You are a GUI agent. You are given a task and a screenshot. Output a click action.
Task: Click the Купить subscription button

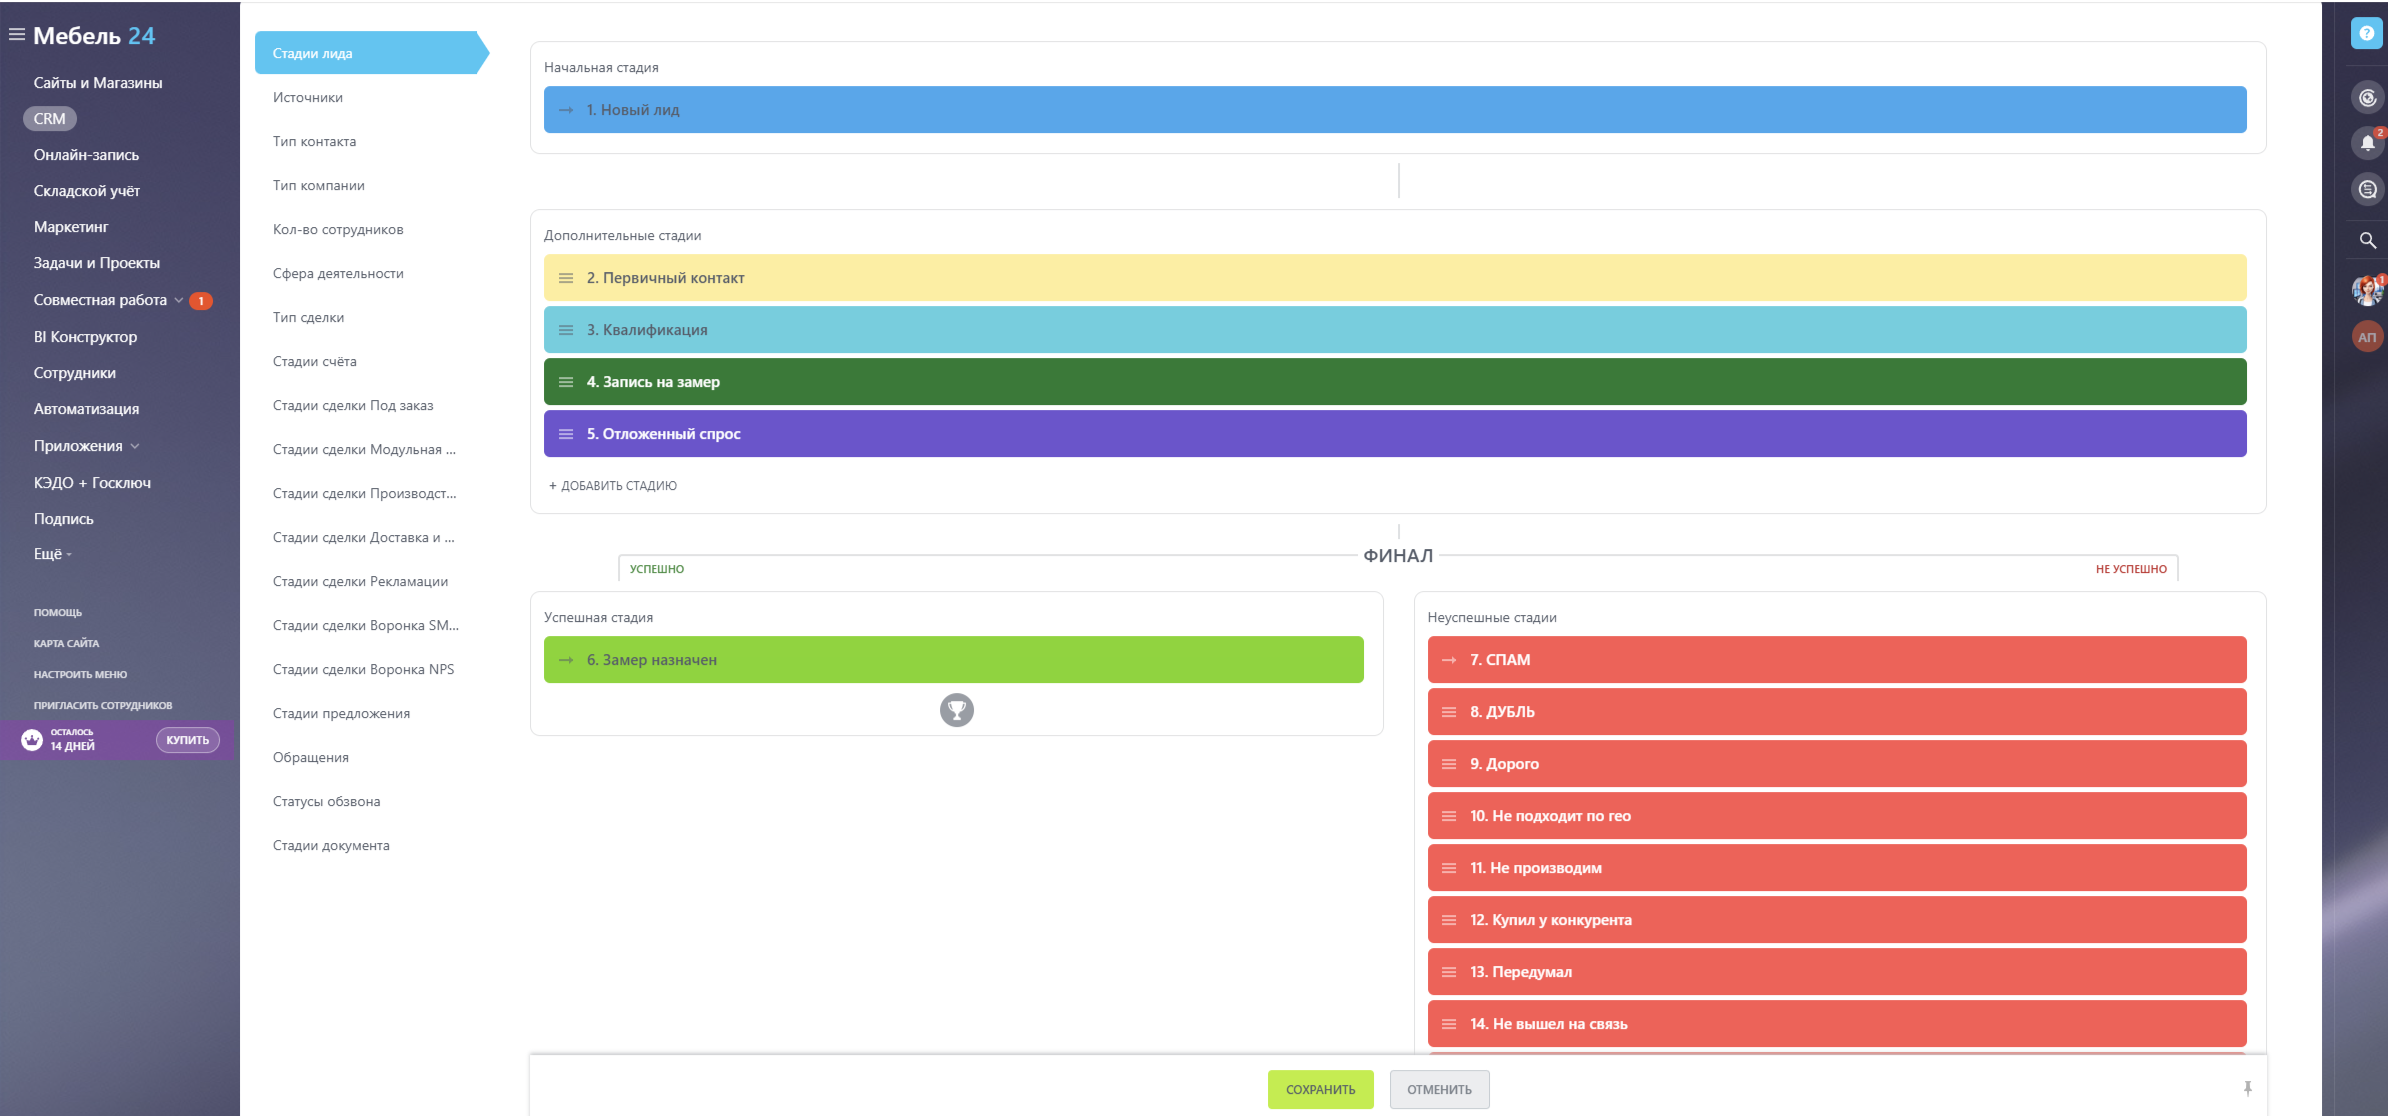click(x=187, y=740)
